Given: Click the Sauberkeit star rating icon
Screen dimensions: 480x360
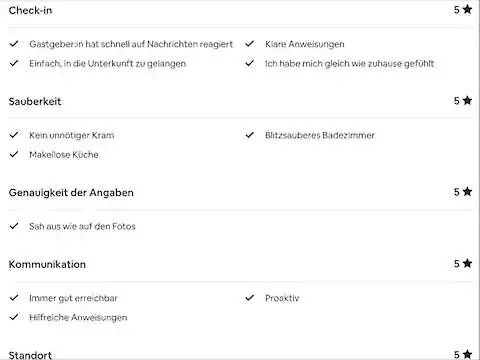Looking at the screenshot, I should (x=468, y=100).
